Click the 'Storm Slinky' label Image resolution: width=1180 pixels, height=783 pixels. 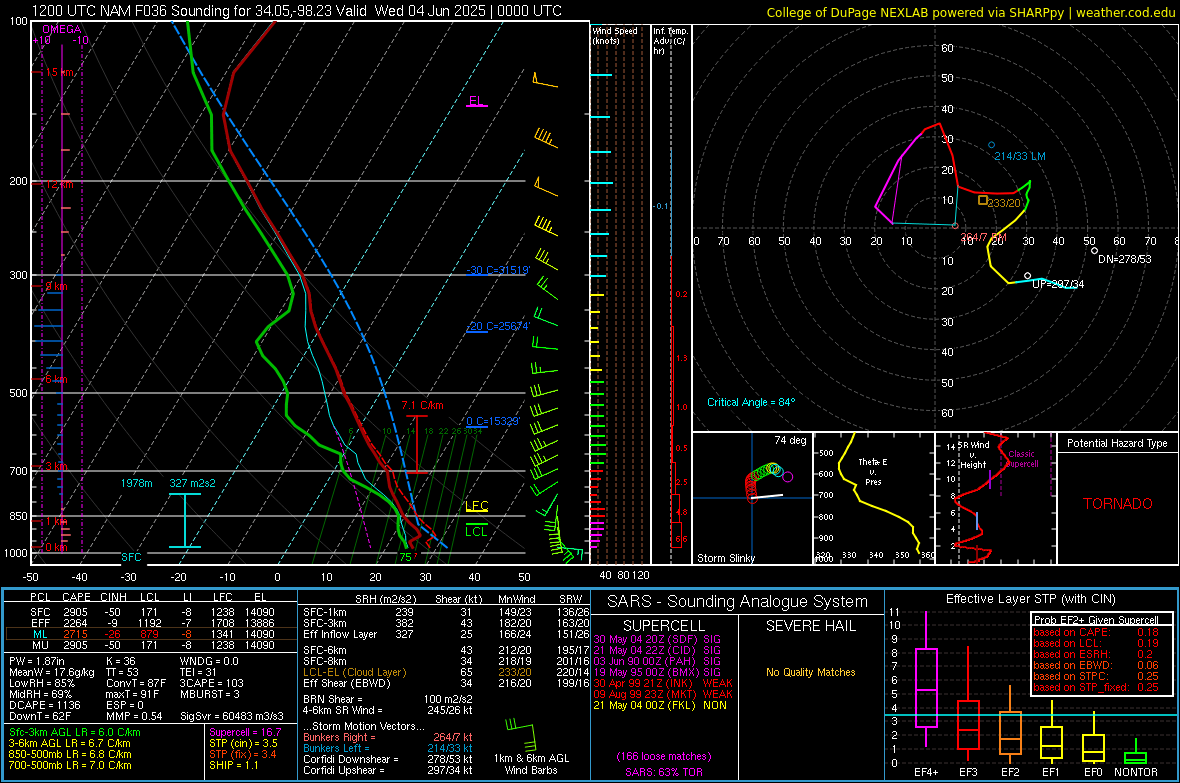pyautogui.click(x=725, y=558)
